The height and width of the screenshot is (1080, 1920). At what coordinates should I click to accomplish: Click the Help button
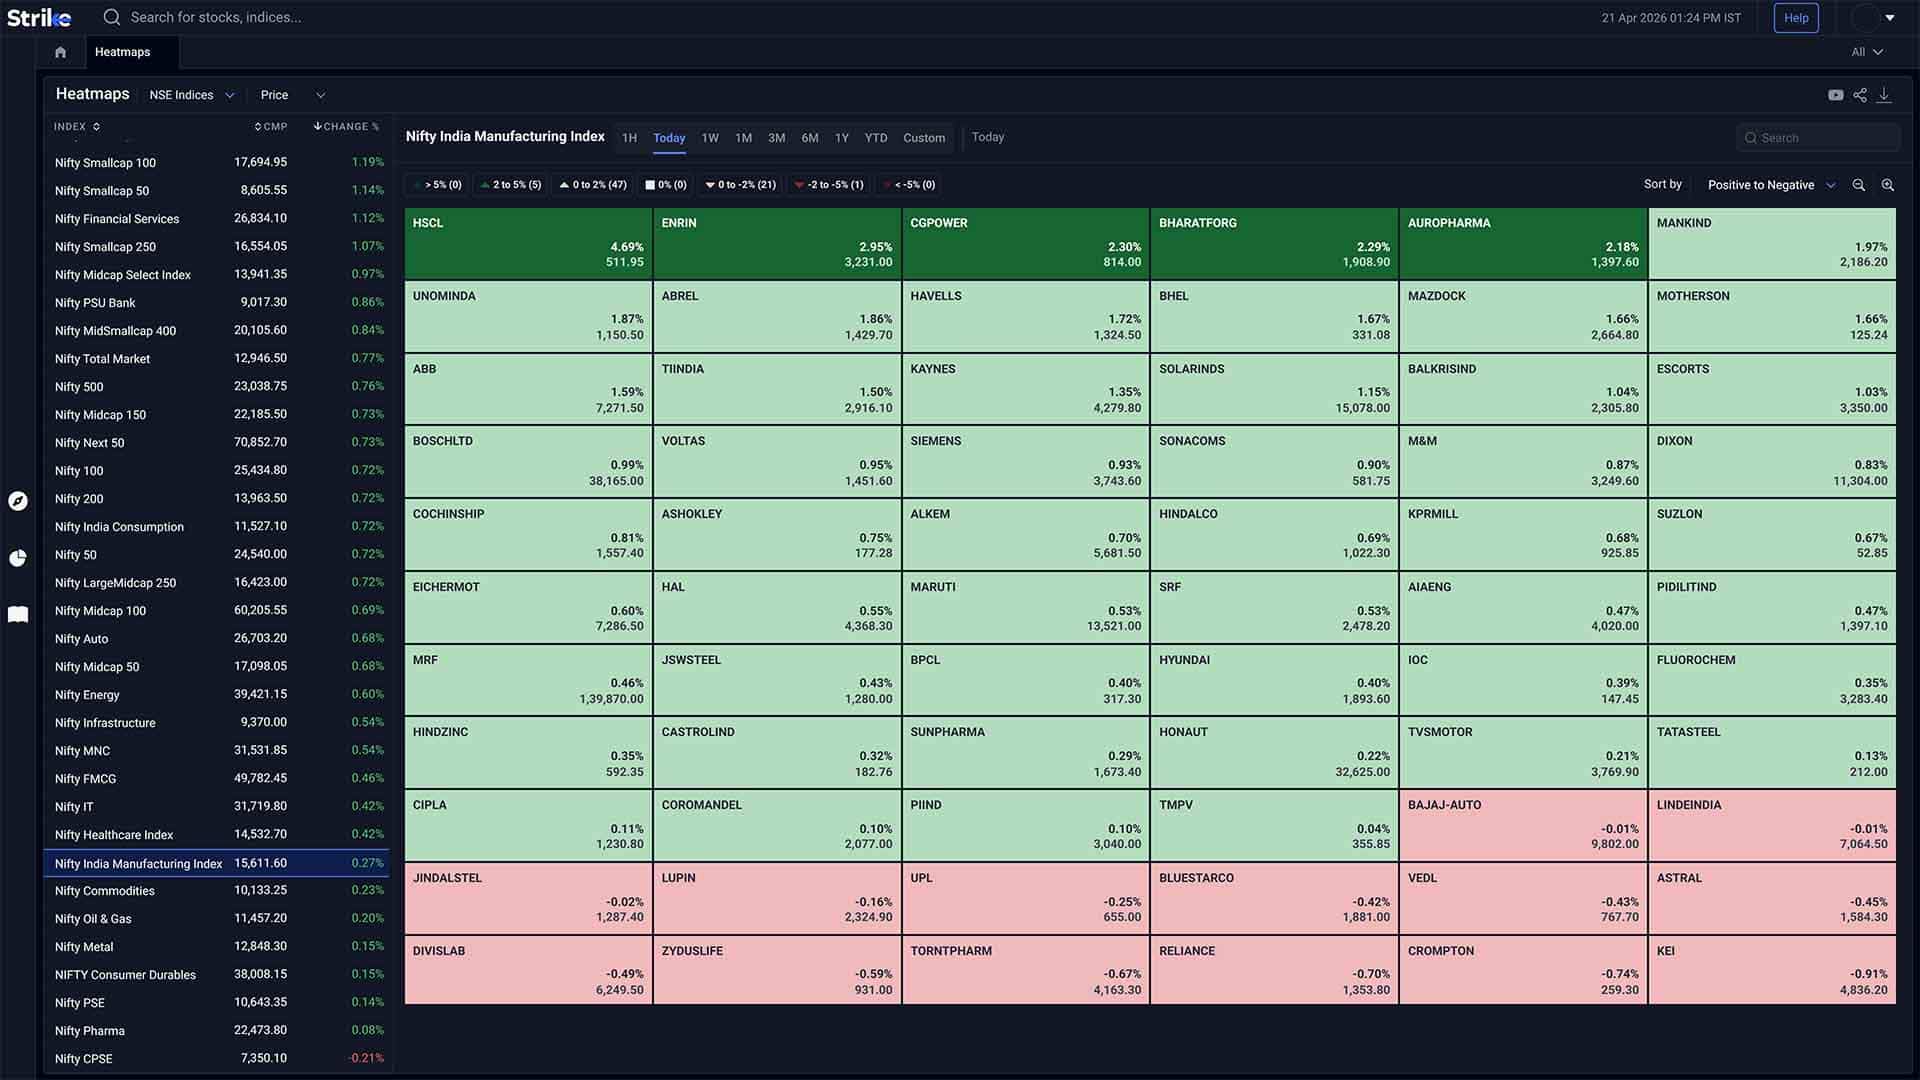pyautogui.click(x=1796, y=18)
